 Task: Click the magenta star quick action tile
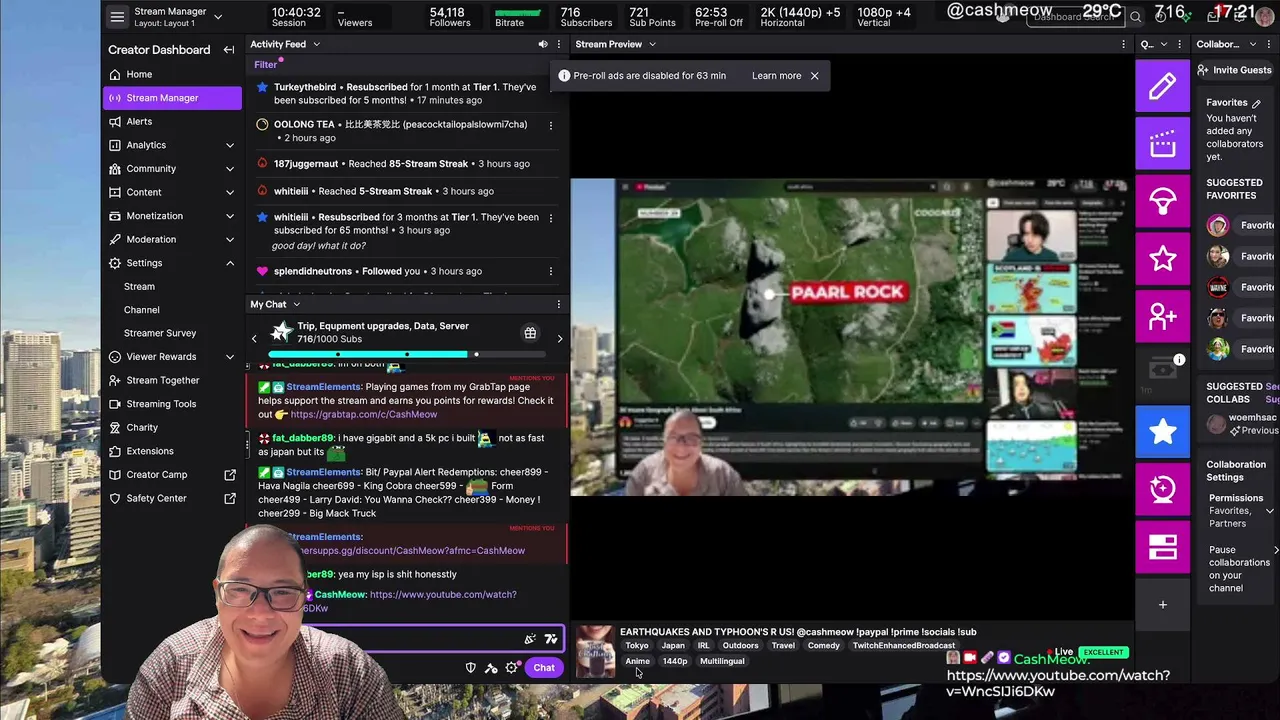(x=1162, y=259)
